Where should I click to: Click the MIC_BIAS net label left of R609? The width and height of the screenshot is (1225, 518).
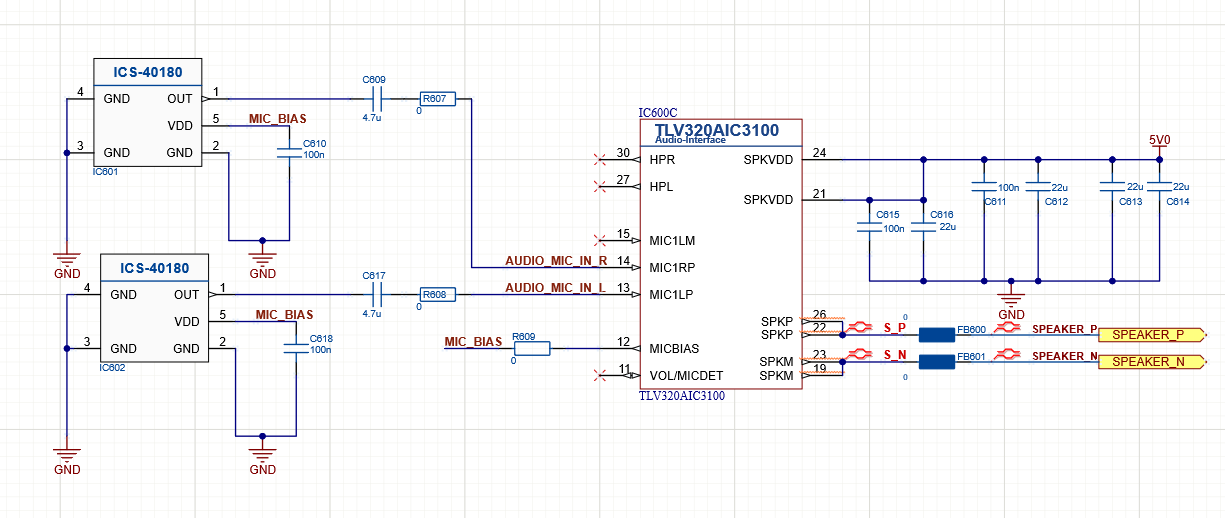pos(473,342)
